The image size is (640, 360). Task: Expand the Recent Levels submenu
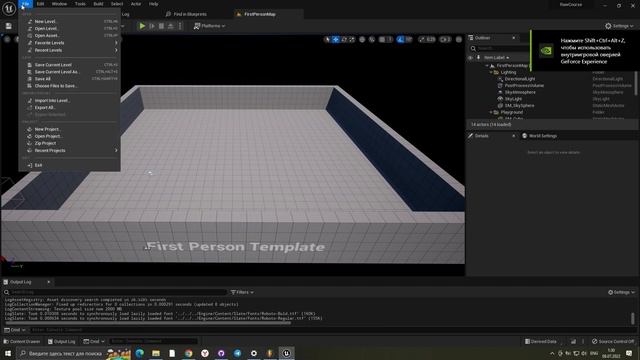pos(69,50)
